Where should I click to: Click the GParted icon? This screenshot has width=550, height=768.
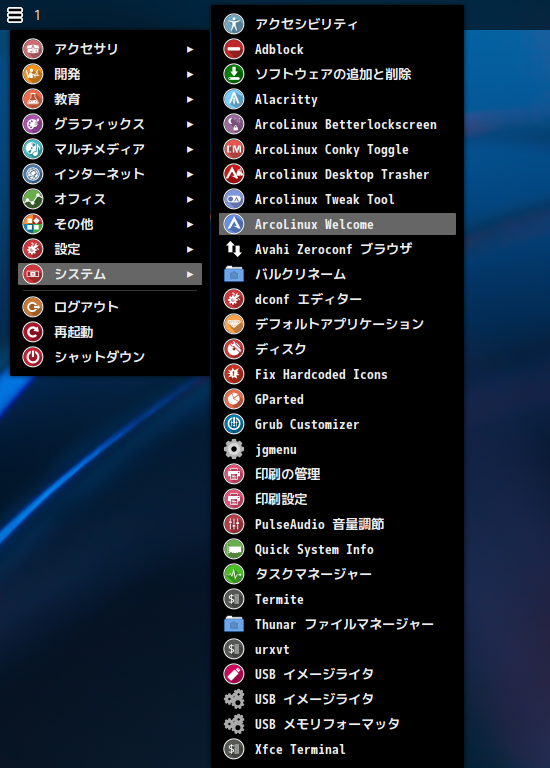click(234, 399)
